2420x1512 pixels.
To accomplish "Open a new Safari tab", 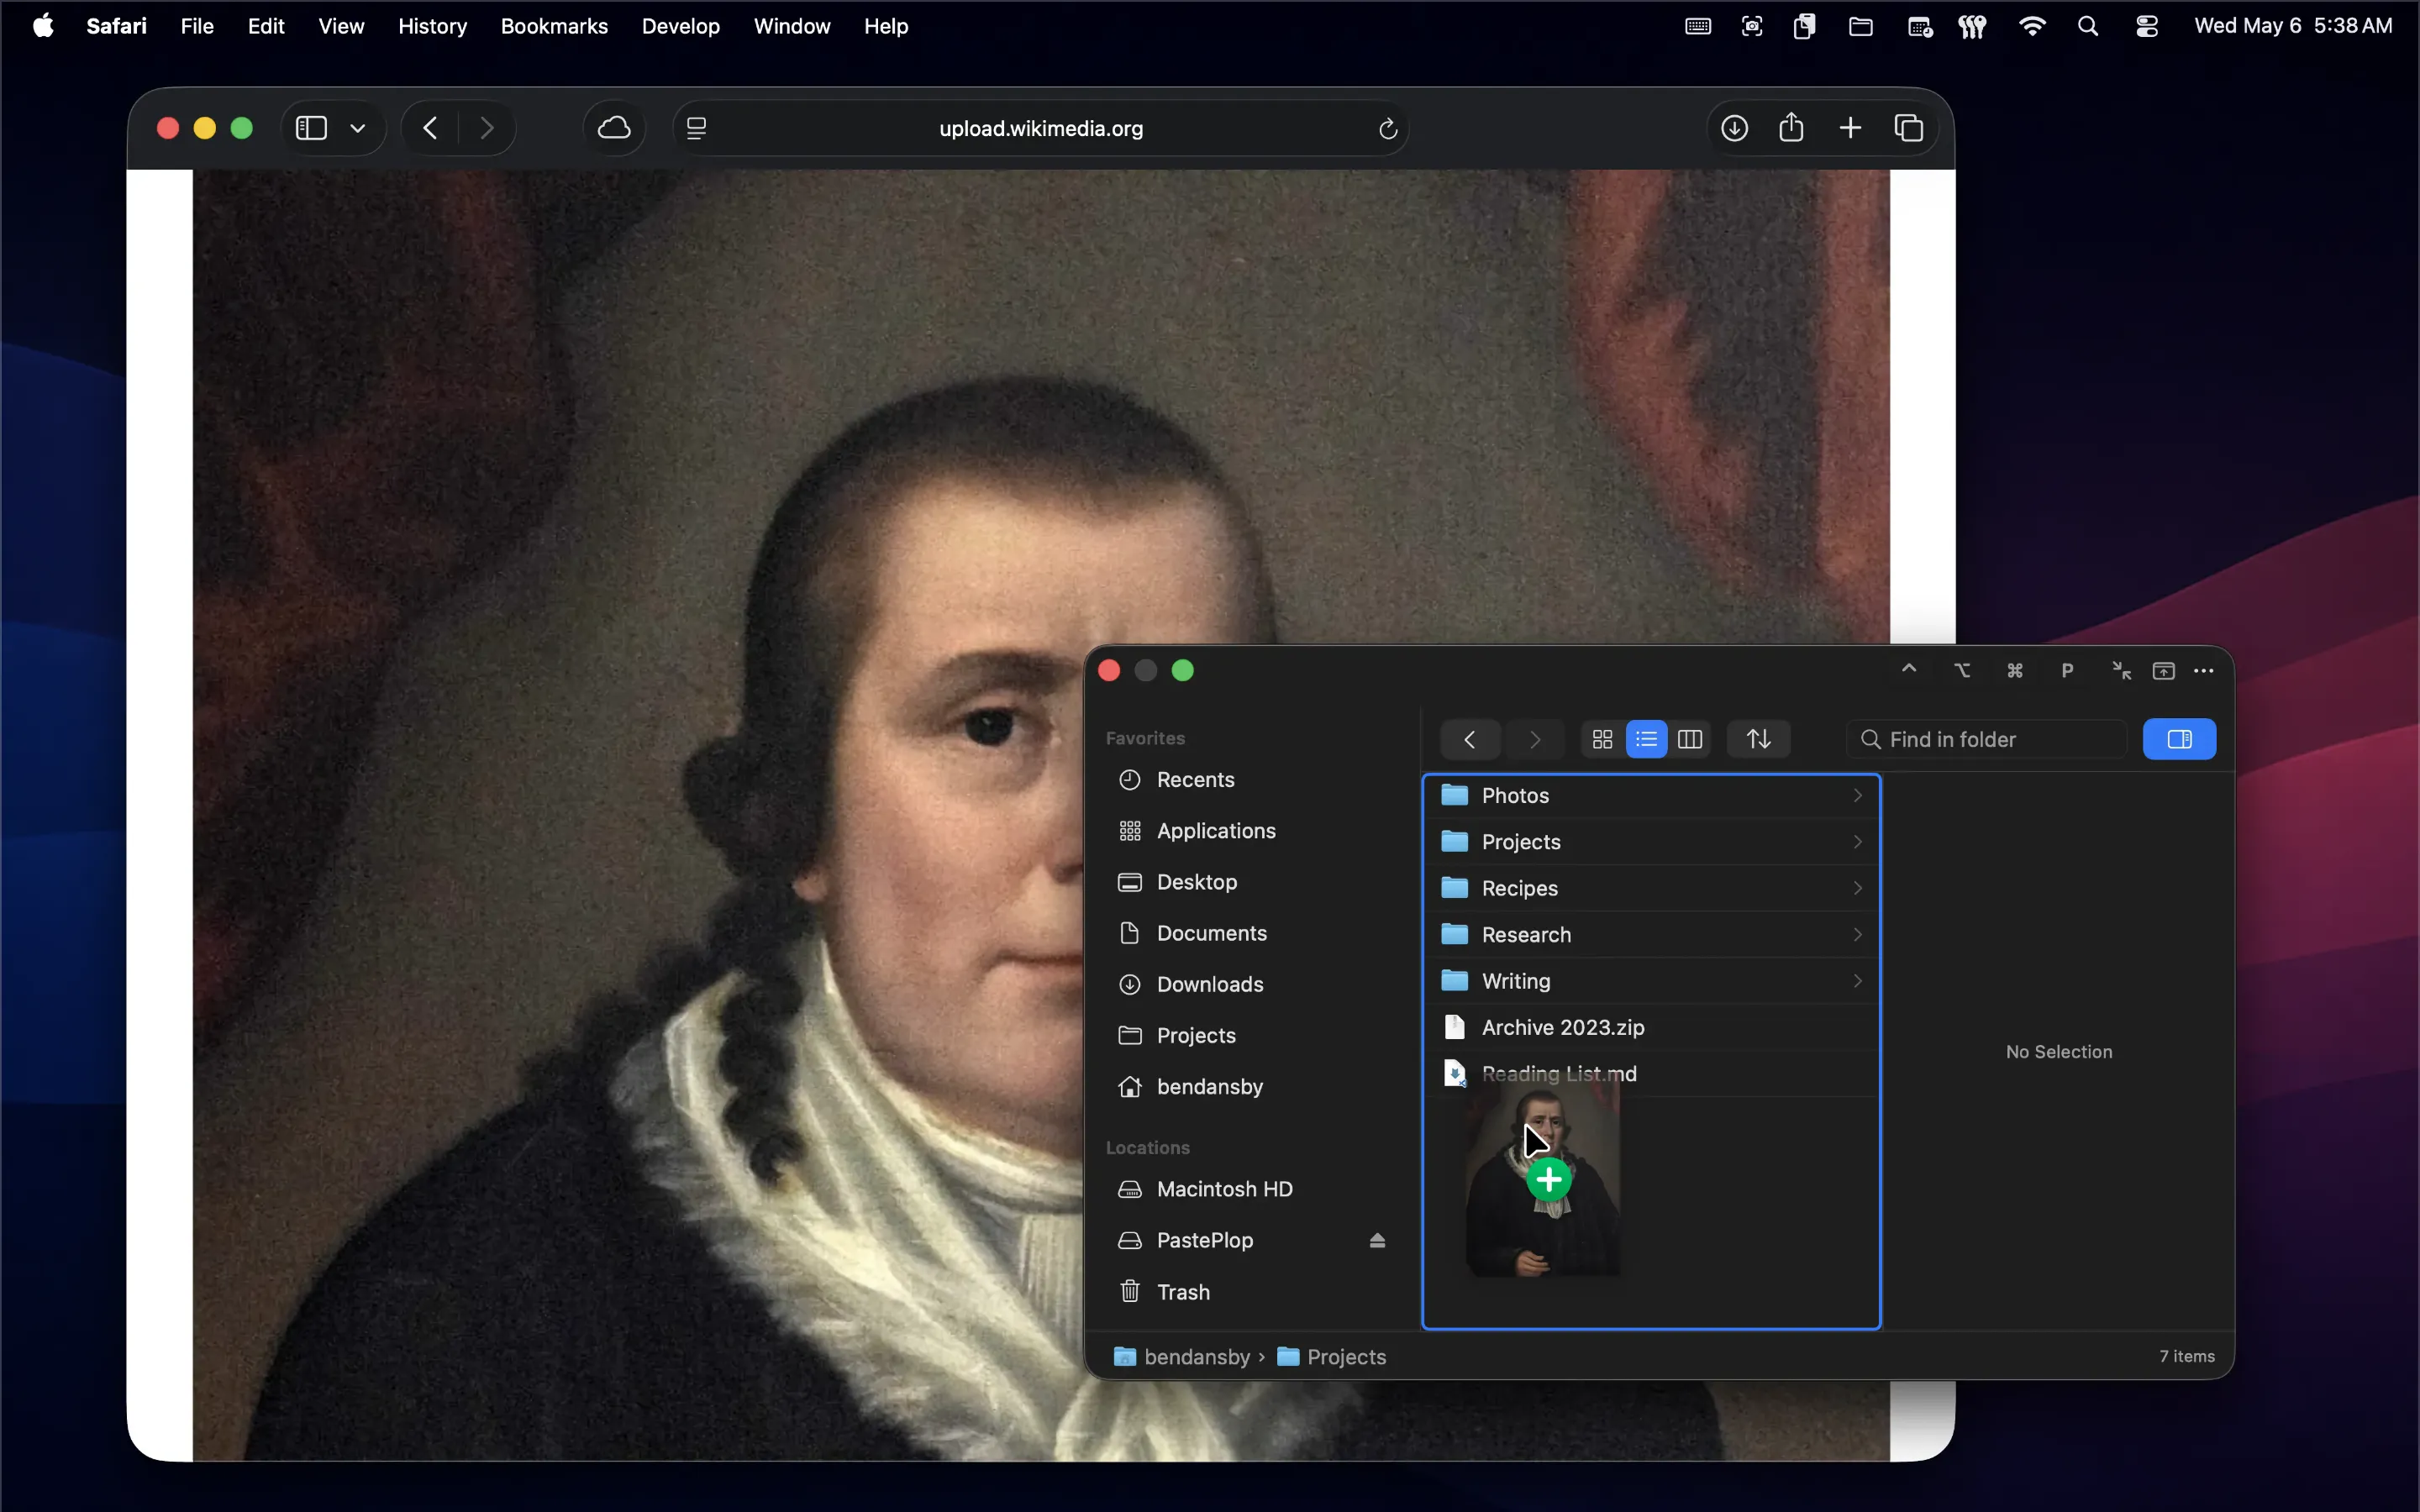I will (1850, 128).
